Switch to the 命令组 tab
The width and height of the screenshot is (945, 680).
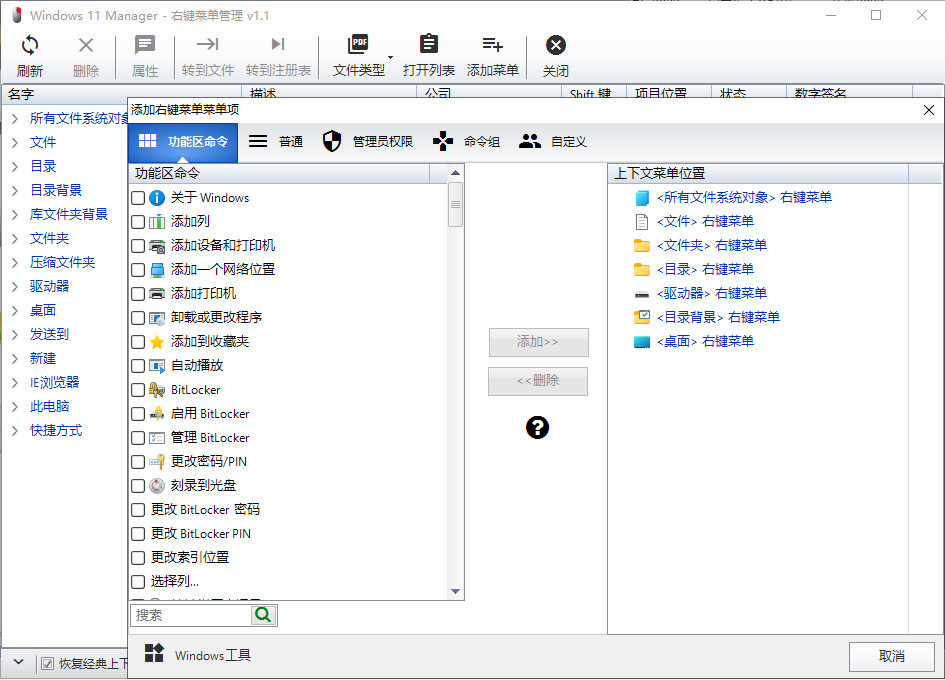click(x=466, y=142)
